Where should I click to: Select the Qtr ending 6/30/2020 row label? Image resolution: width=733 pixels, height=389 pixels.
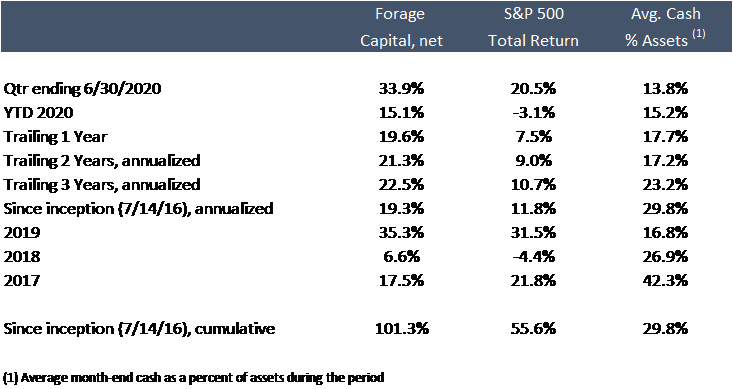coord(82,88)
